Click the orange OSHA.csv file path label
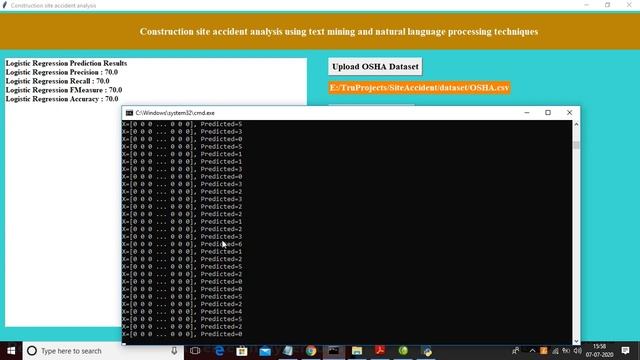 pyautogui.click(x=419, y=88)
